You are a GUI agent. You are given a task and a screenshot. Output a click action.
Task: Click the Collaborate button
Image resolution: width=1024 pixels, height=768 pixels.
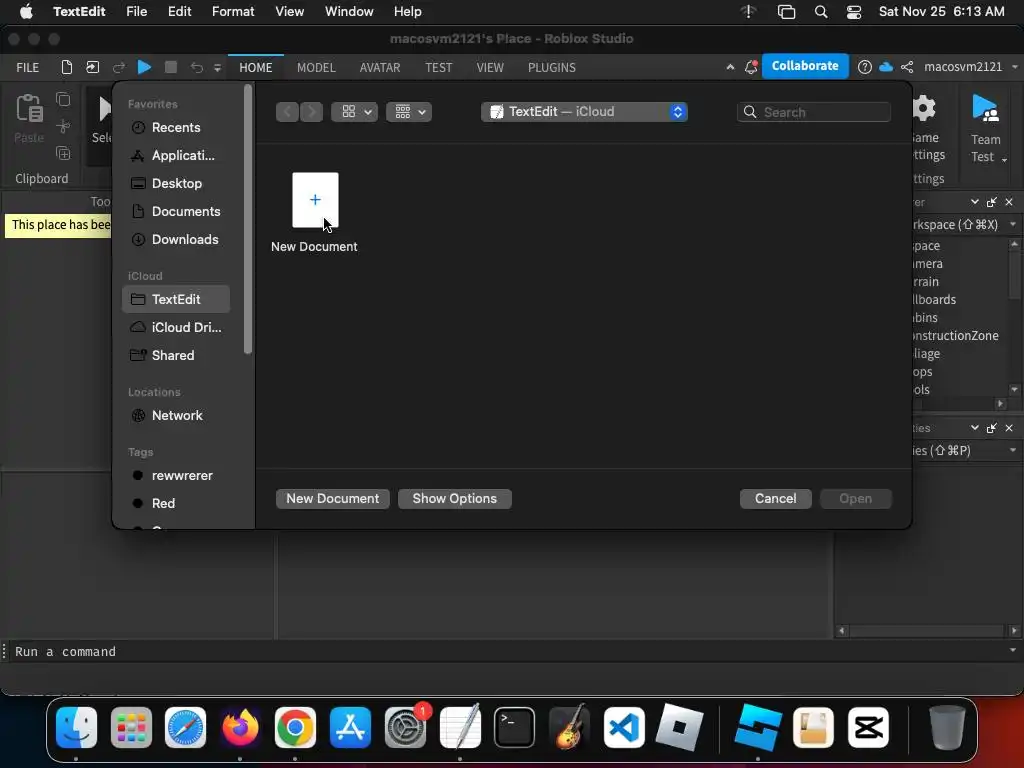point(805,66)
